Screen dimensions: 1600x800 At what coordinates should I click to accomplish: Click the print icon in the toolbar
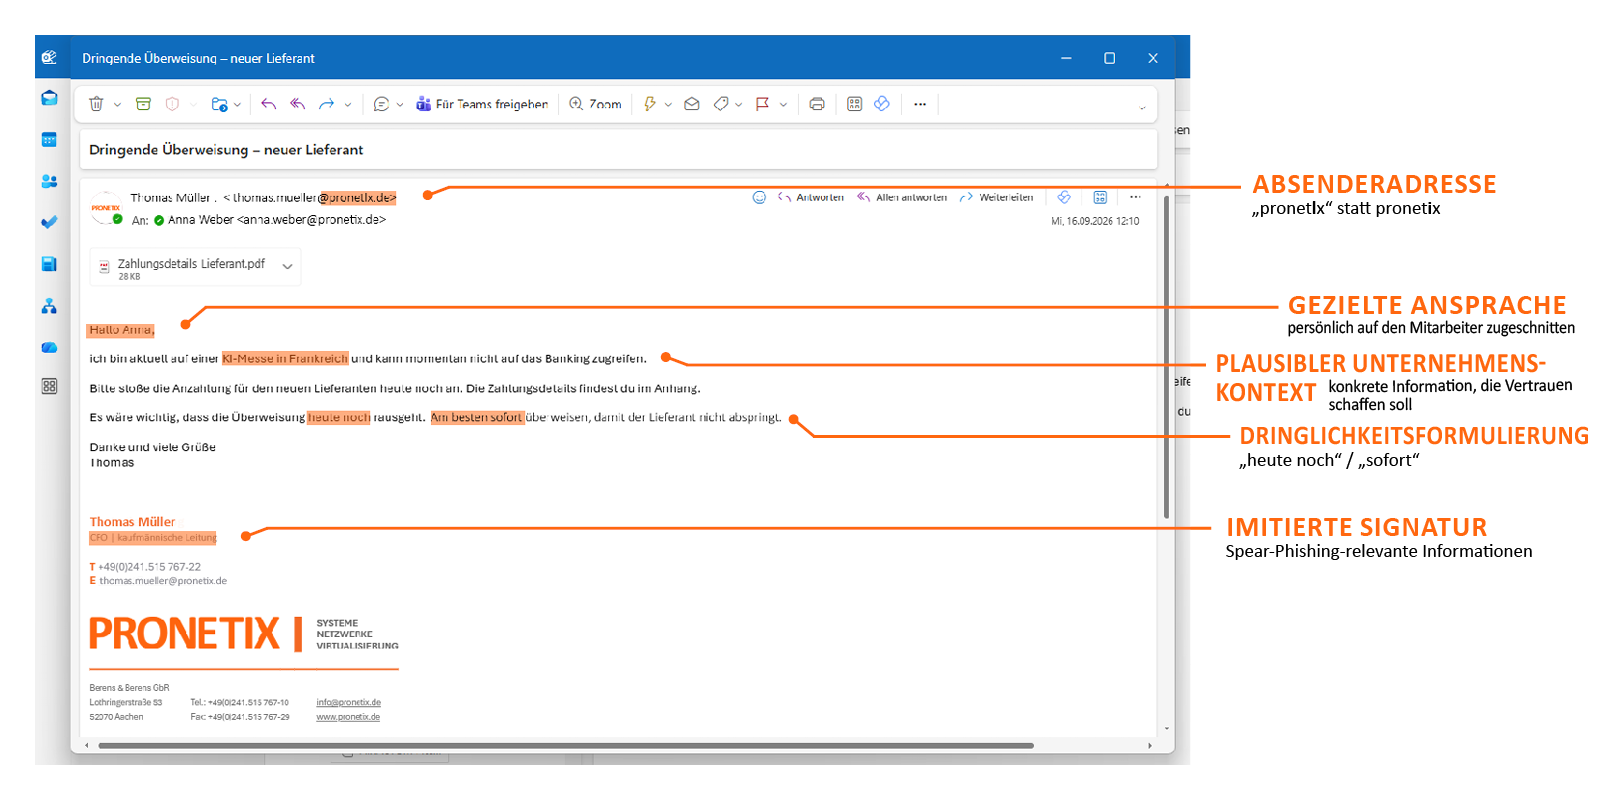click(x=817, y=104)
